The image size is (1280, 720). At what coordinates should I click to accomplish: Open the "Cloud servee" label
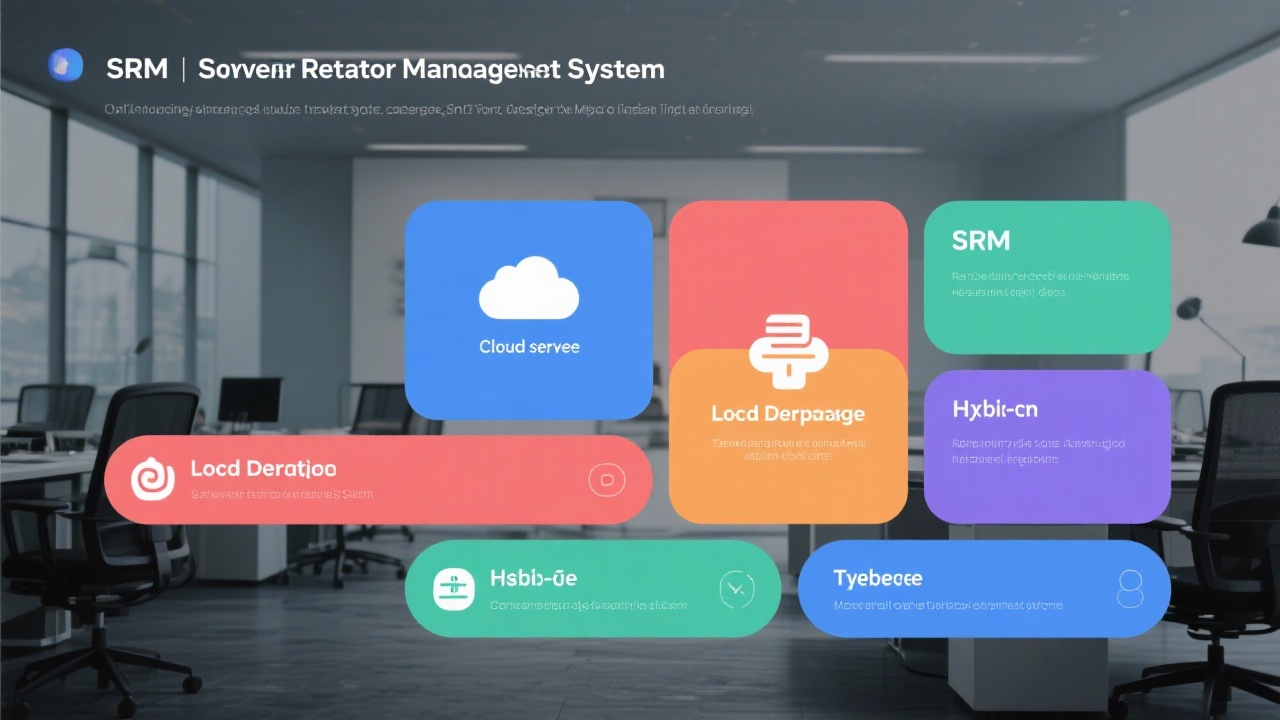pyautogui.click(x=529, y=347)
